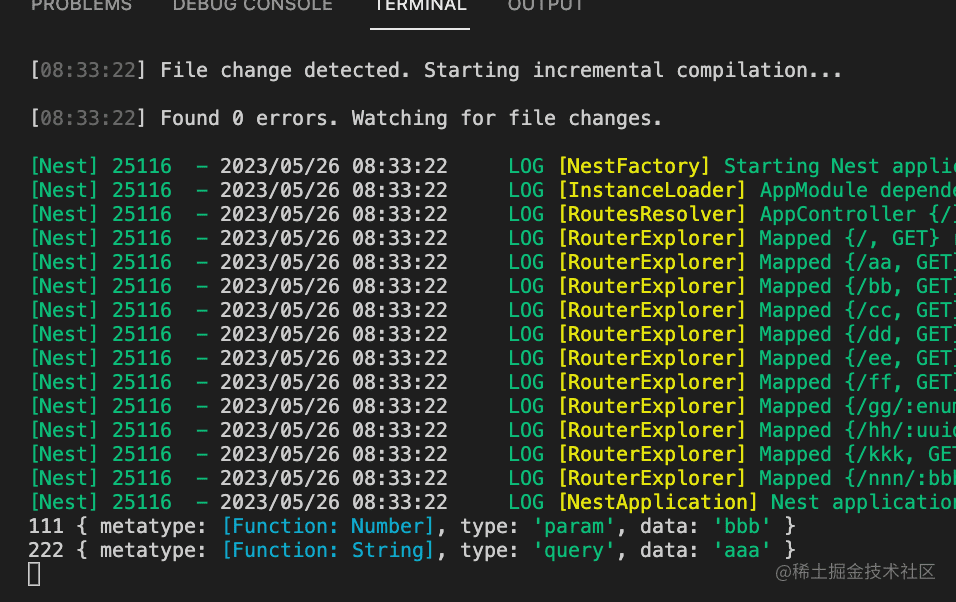Image resolution: width=956 pixels, height=602 pixels.
Task: Click the 'aaa' data value
Action: pos(742,550)
